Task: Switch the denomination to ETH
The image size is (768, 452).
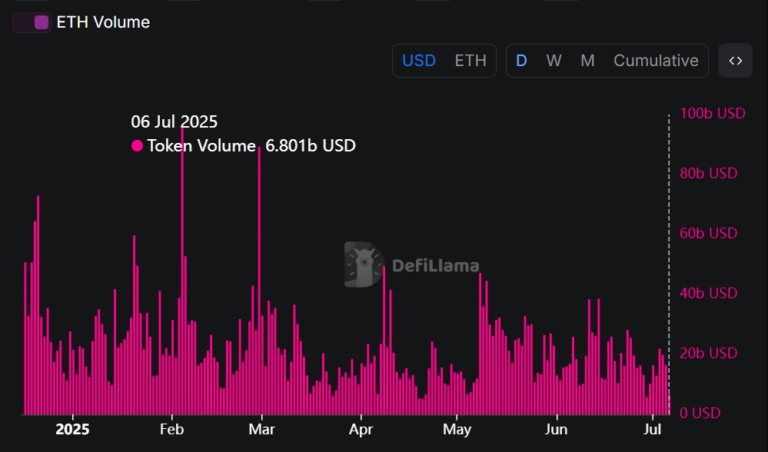Action: pyautogui.click(x=470, y=61)
